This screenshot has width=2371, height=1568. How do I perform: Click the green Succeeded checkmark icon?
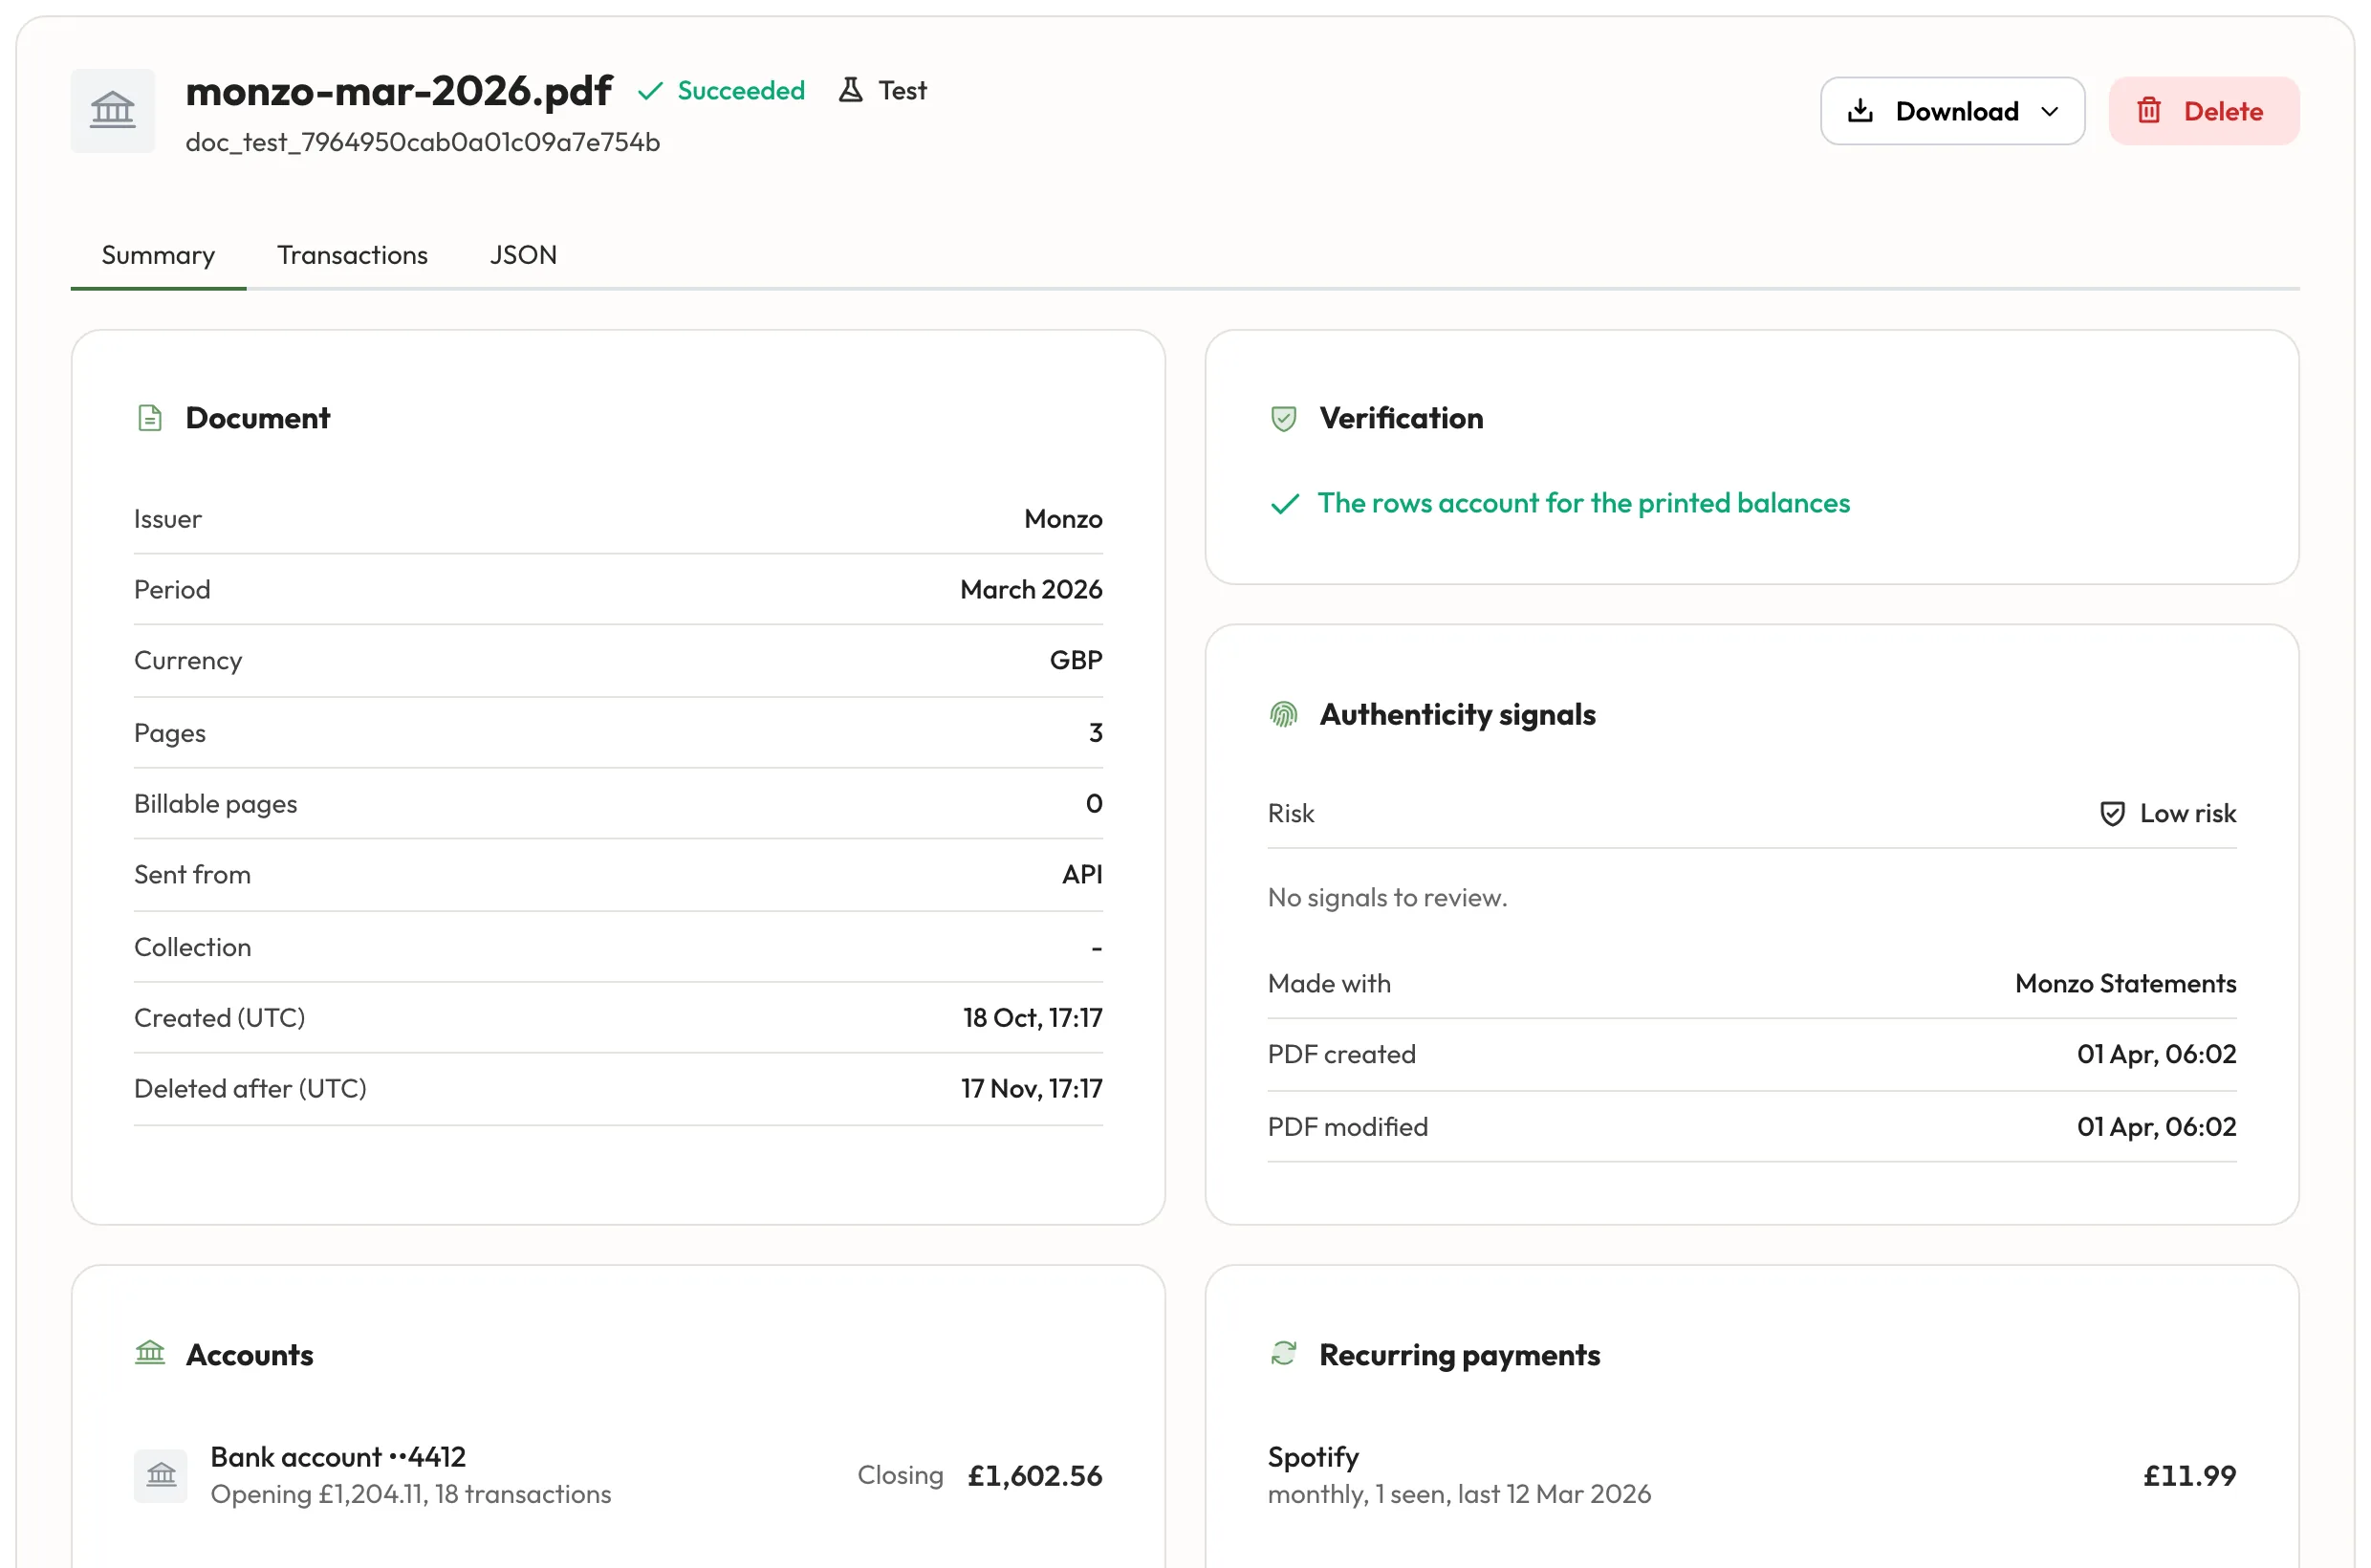(650, 91)
